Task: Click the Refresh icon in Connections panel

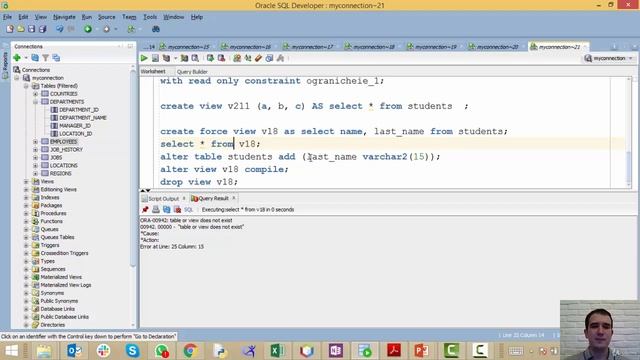Action: click(x=35, y=58)
